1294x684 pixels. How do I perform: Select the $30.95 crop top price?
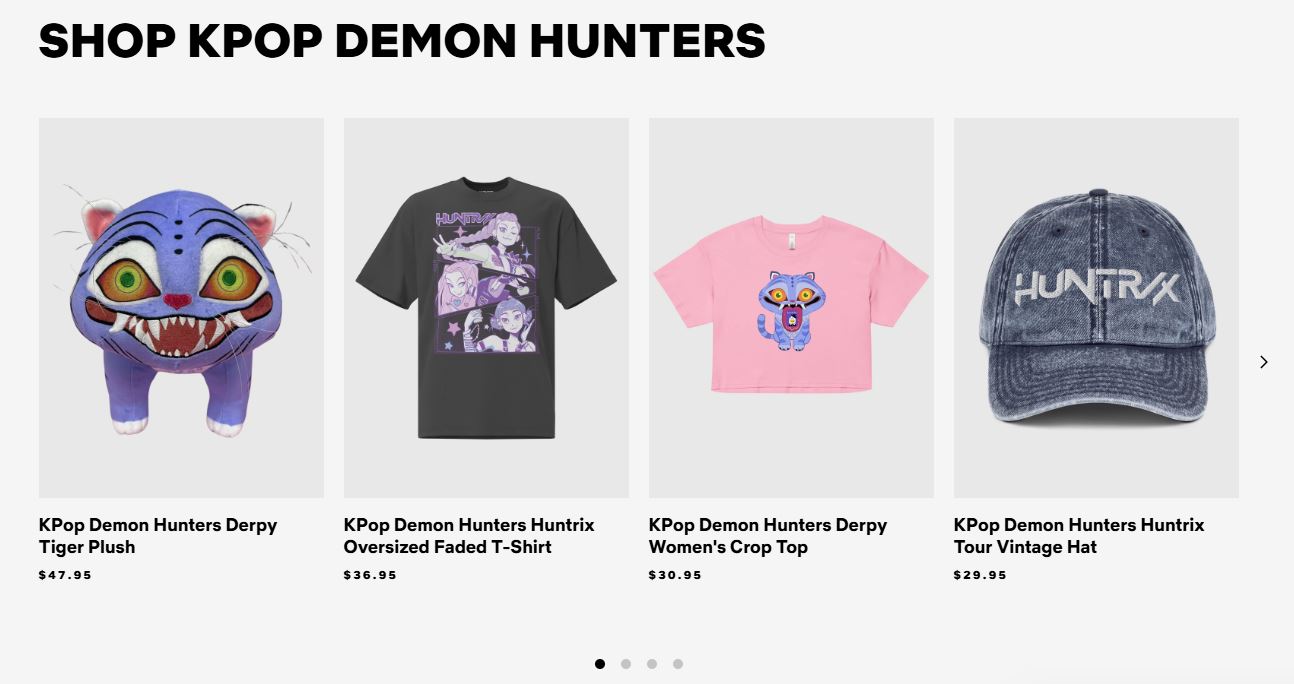675,575
